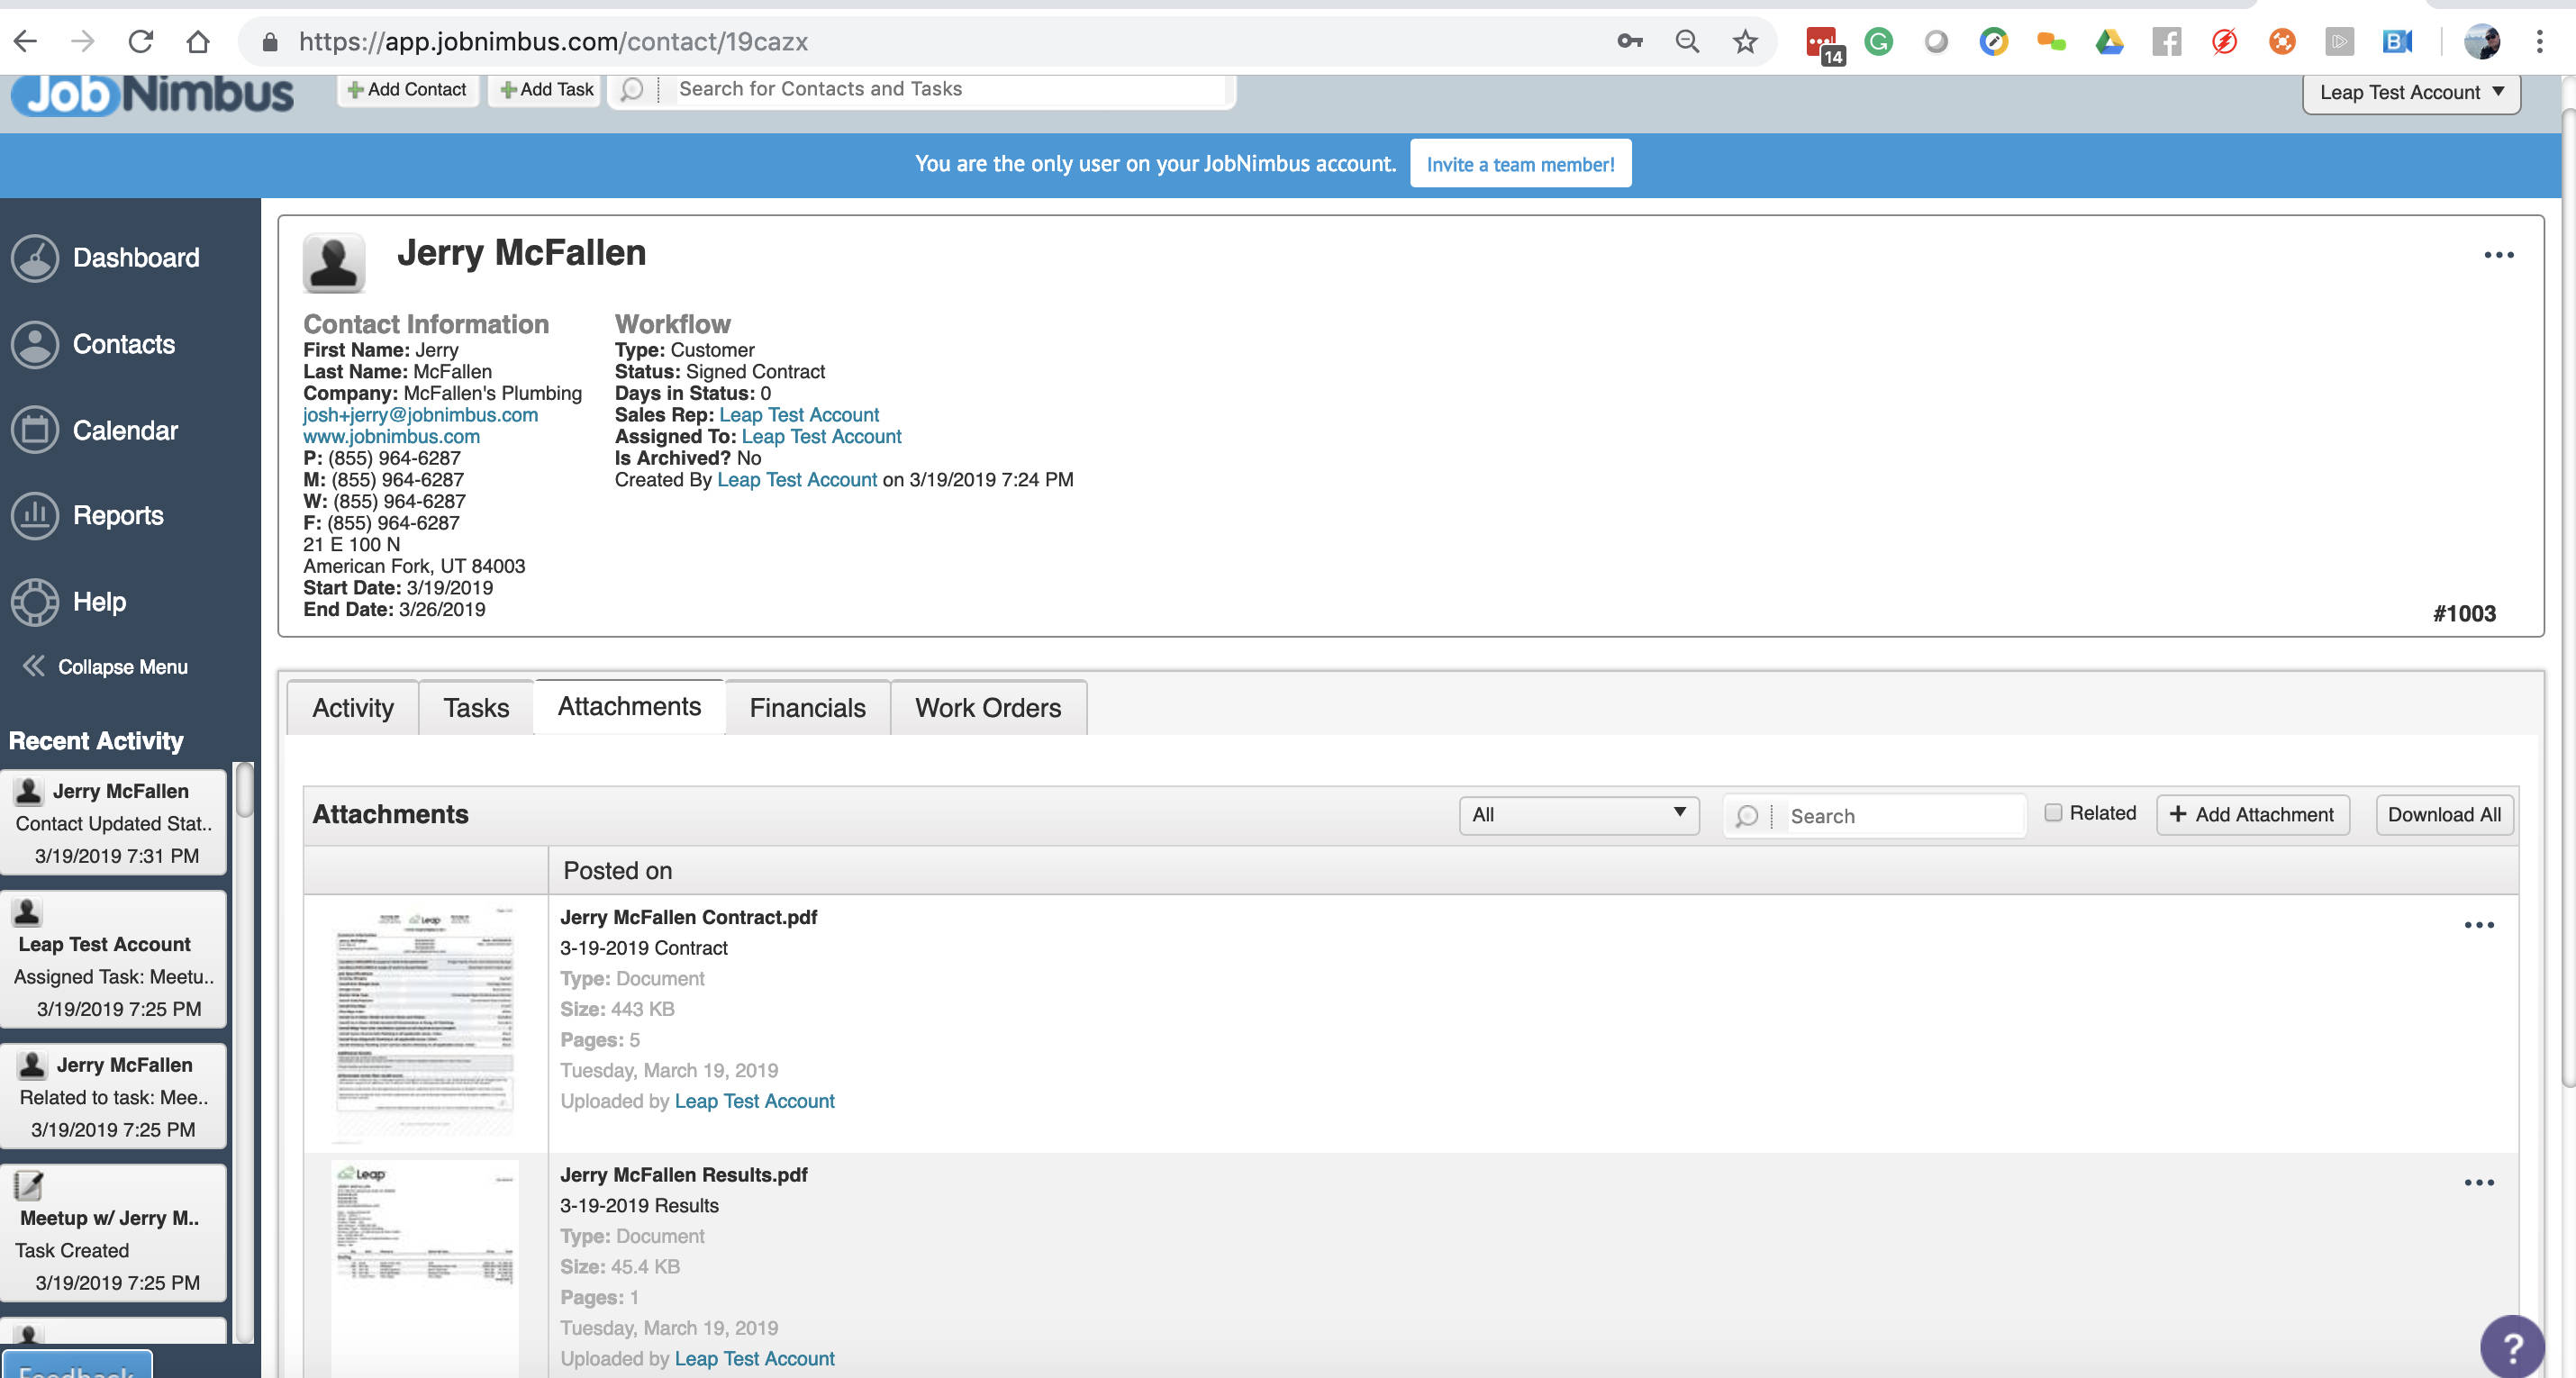
Task: Bookmark this page with the star icon
Action: tap(1745, 42)
